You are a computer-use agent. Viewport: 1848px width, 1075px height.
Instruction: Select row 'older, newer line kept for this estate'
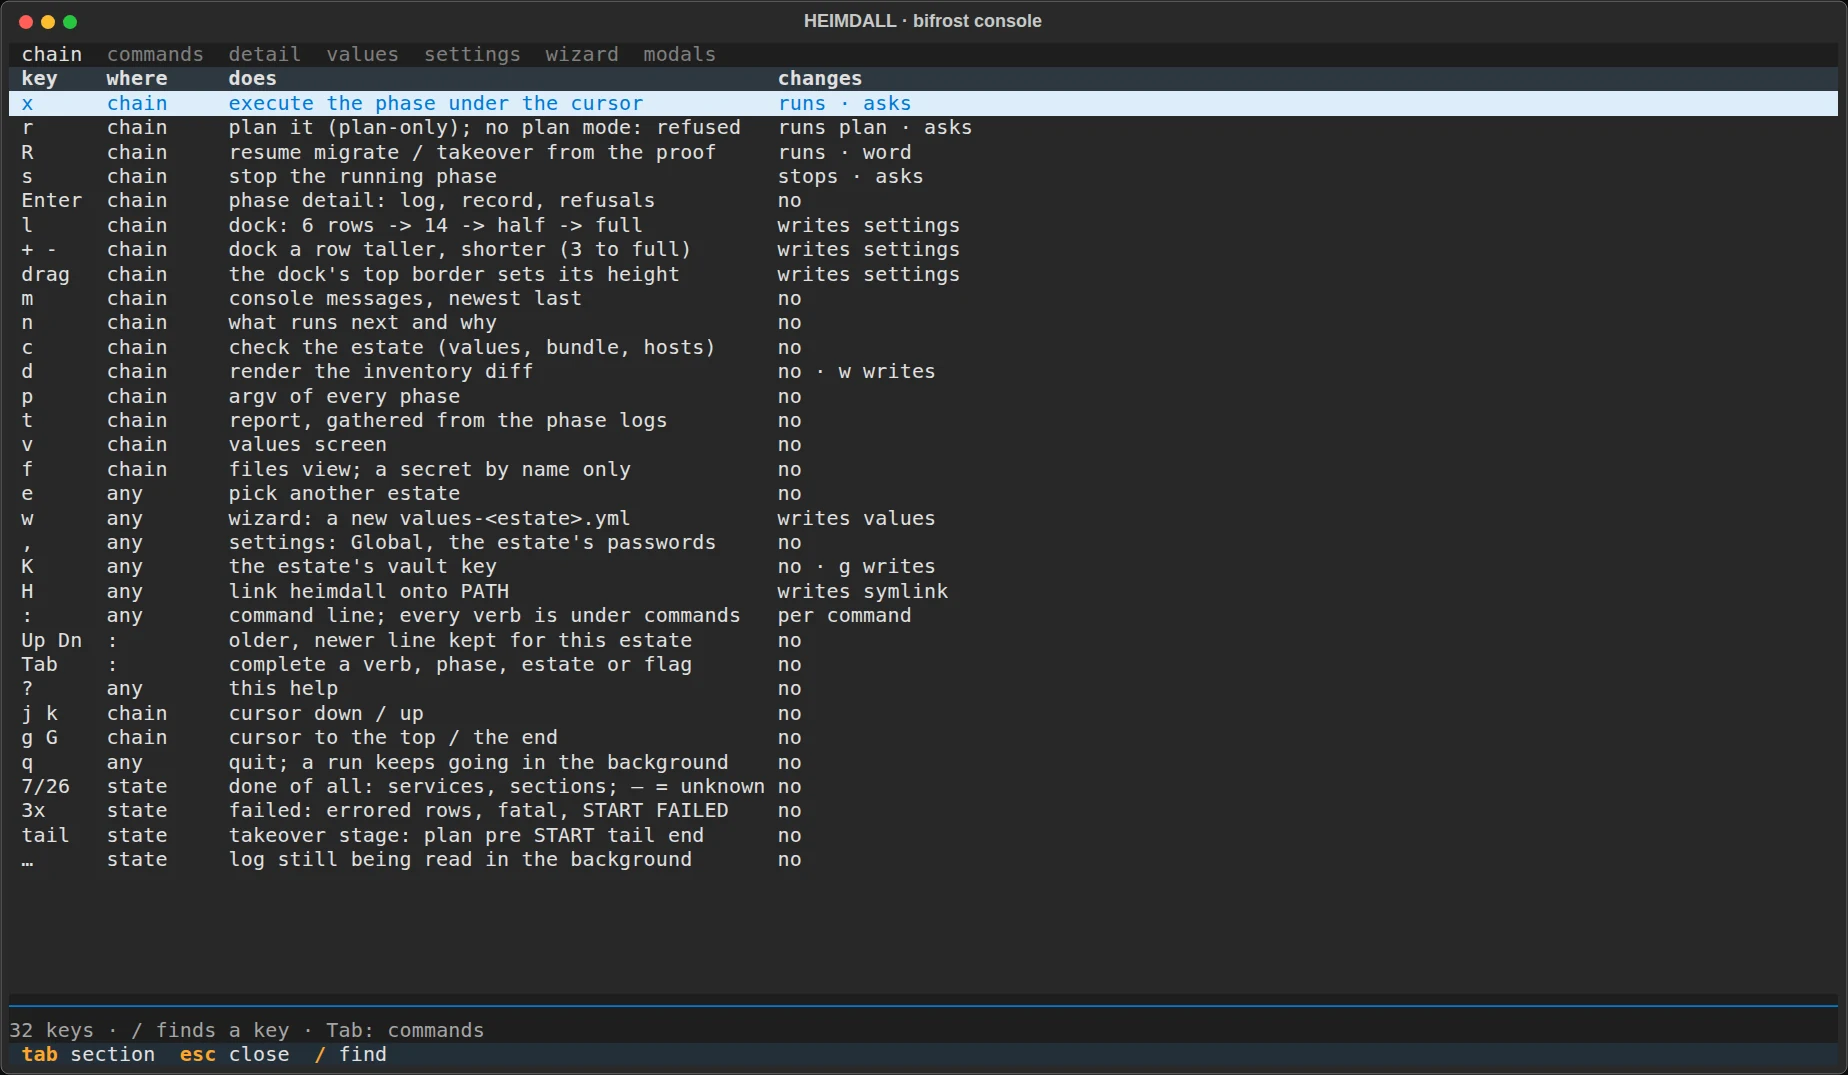click(x=923, y=640)
